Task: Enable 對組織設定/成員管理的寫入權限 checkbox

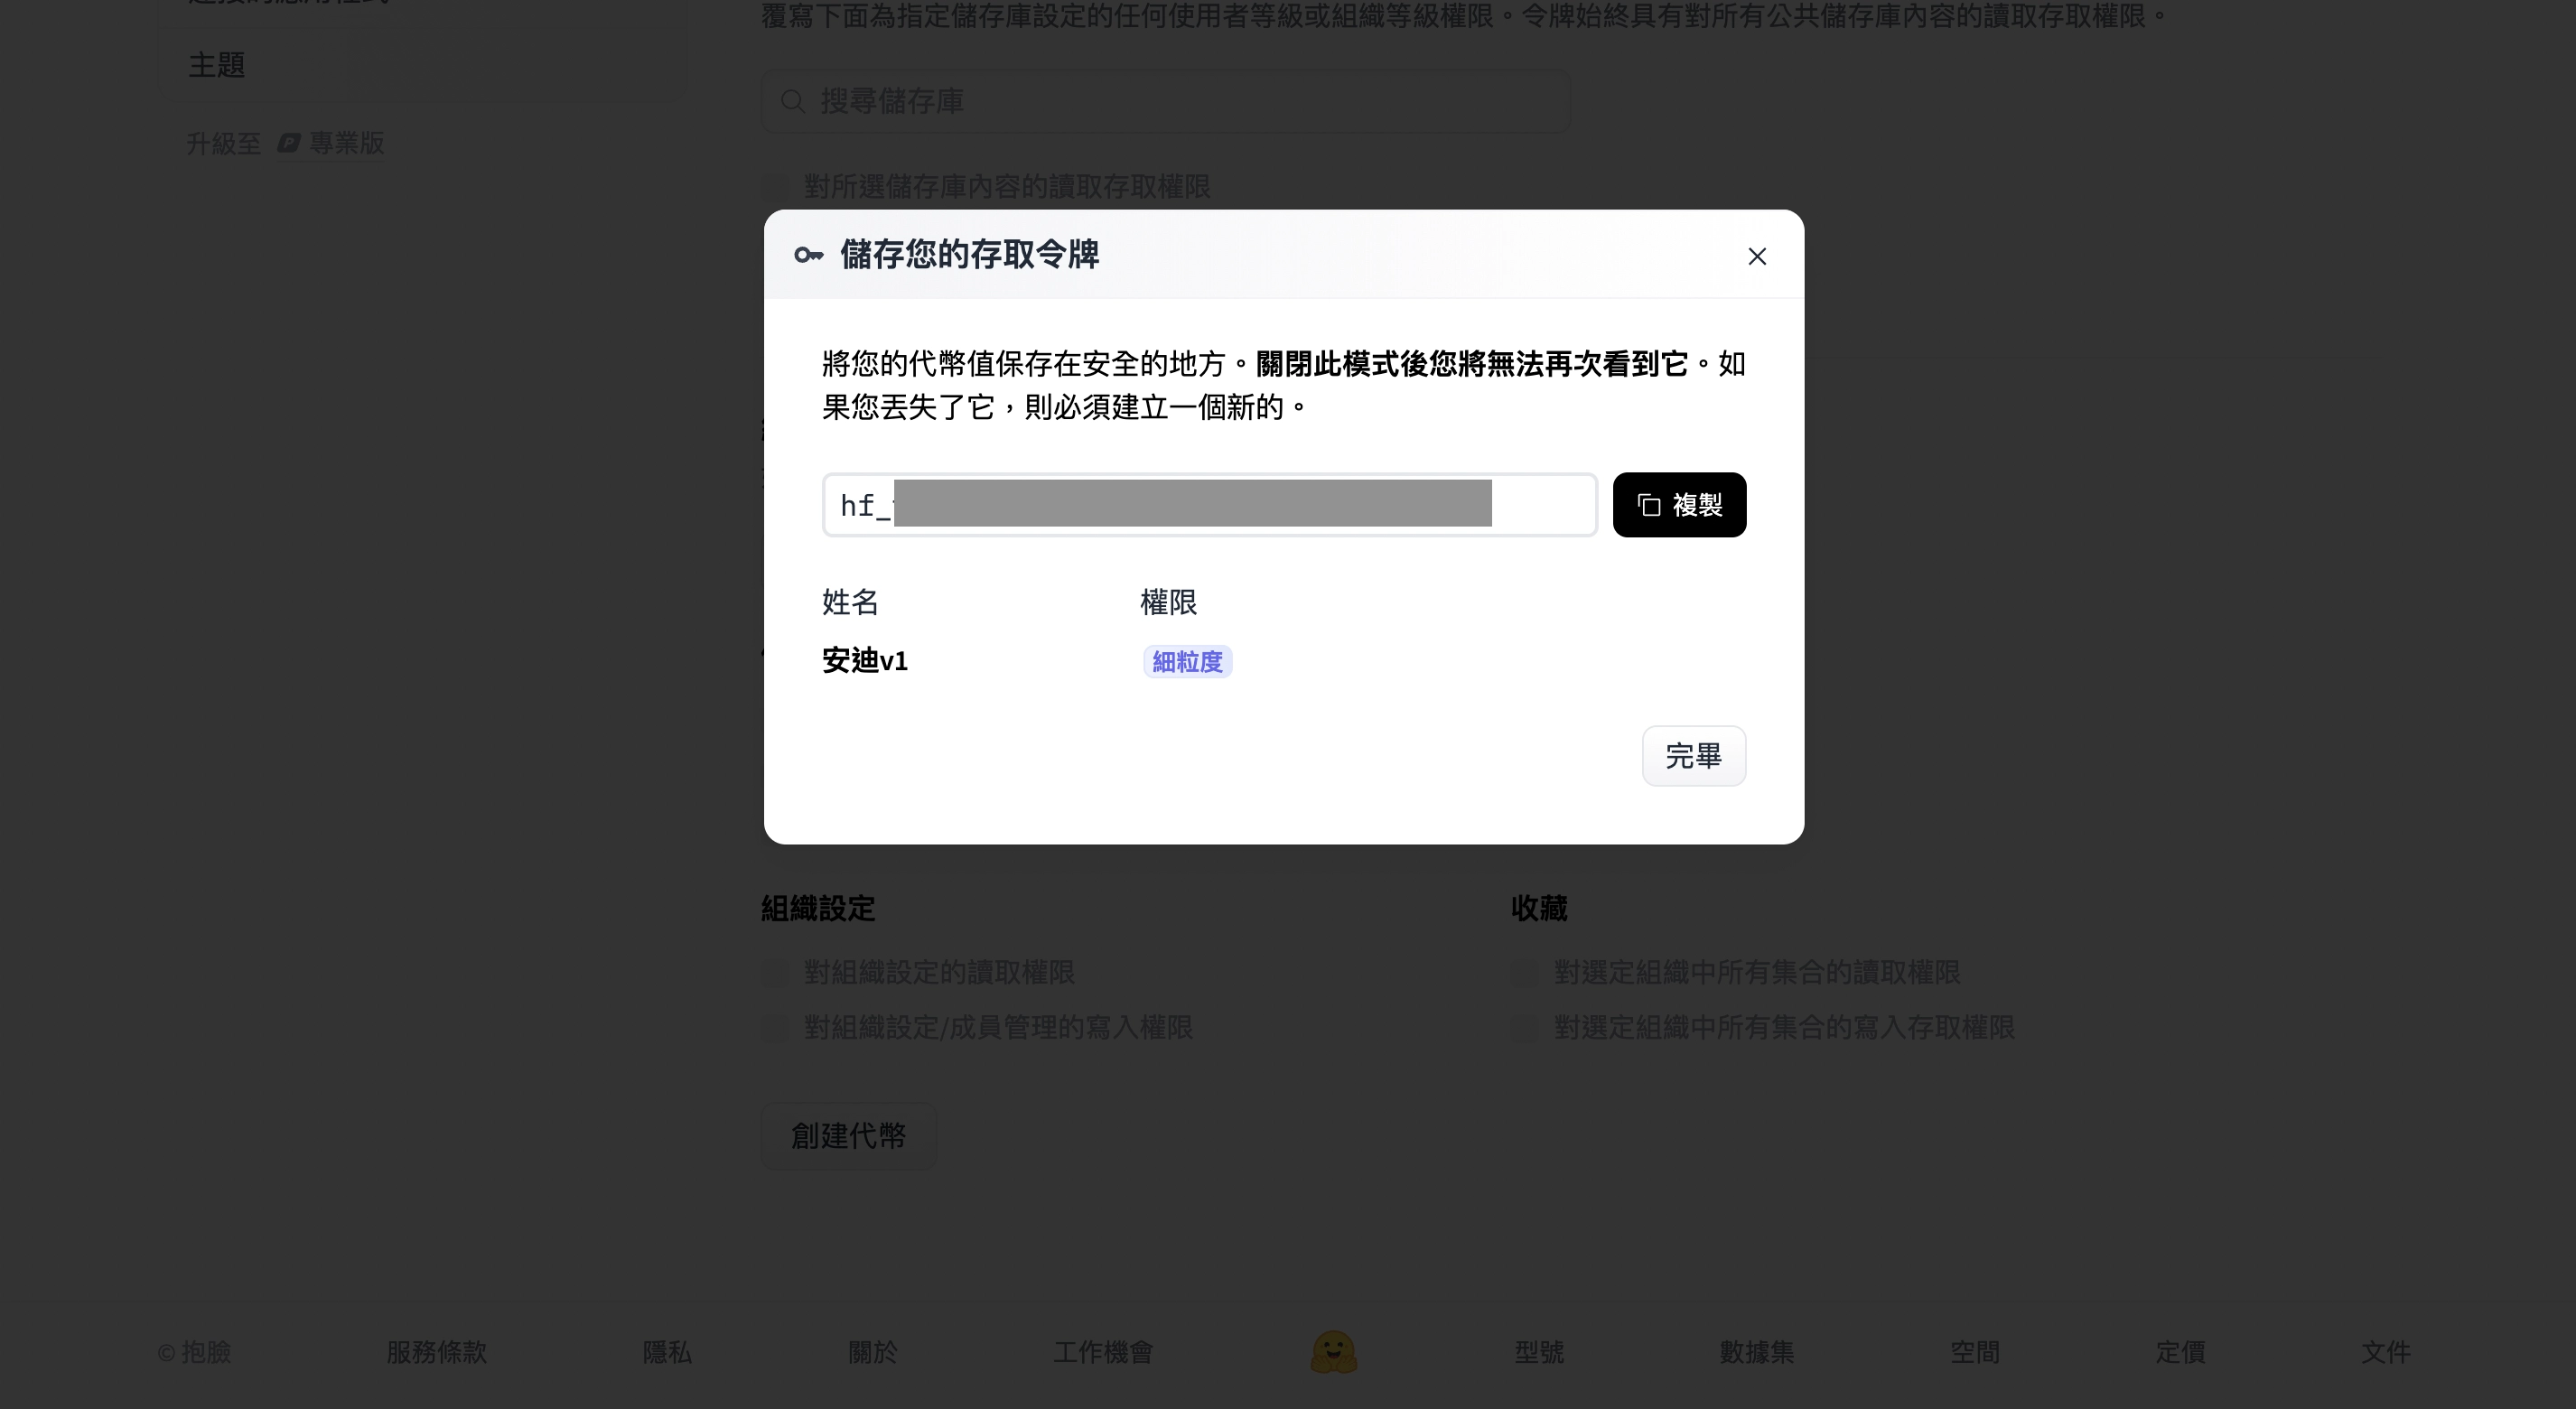Action: (x=775, y=1027)
